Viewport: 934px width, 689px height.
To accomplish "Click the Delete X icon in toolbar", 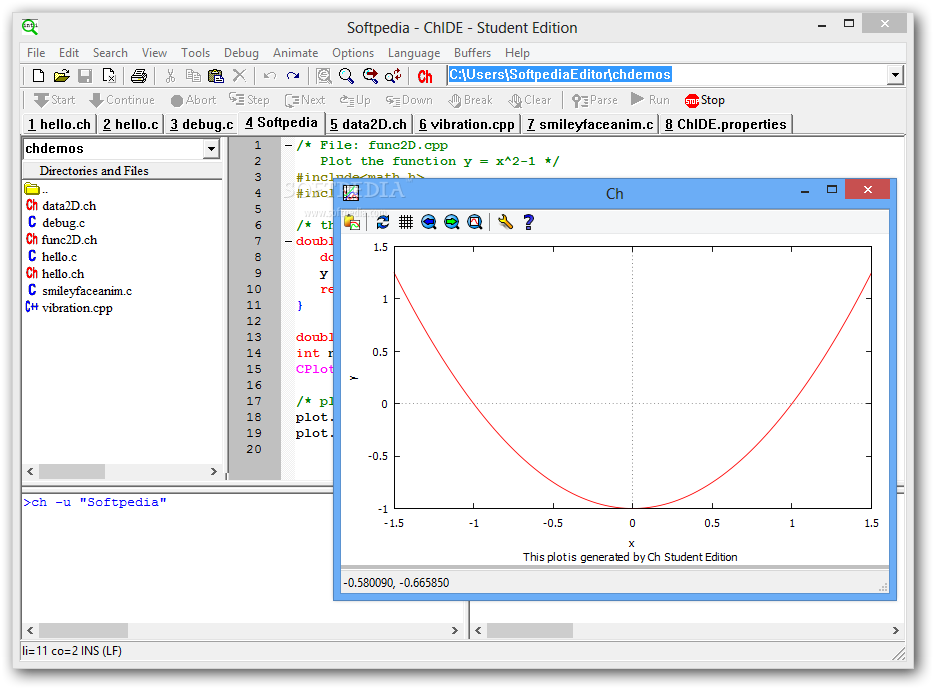I will 239,76.
